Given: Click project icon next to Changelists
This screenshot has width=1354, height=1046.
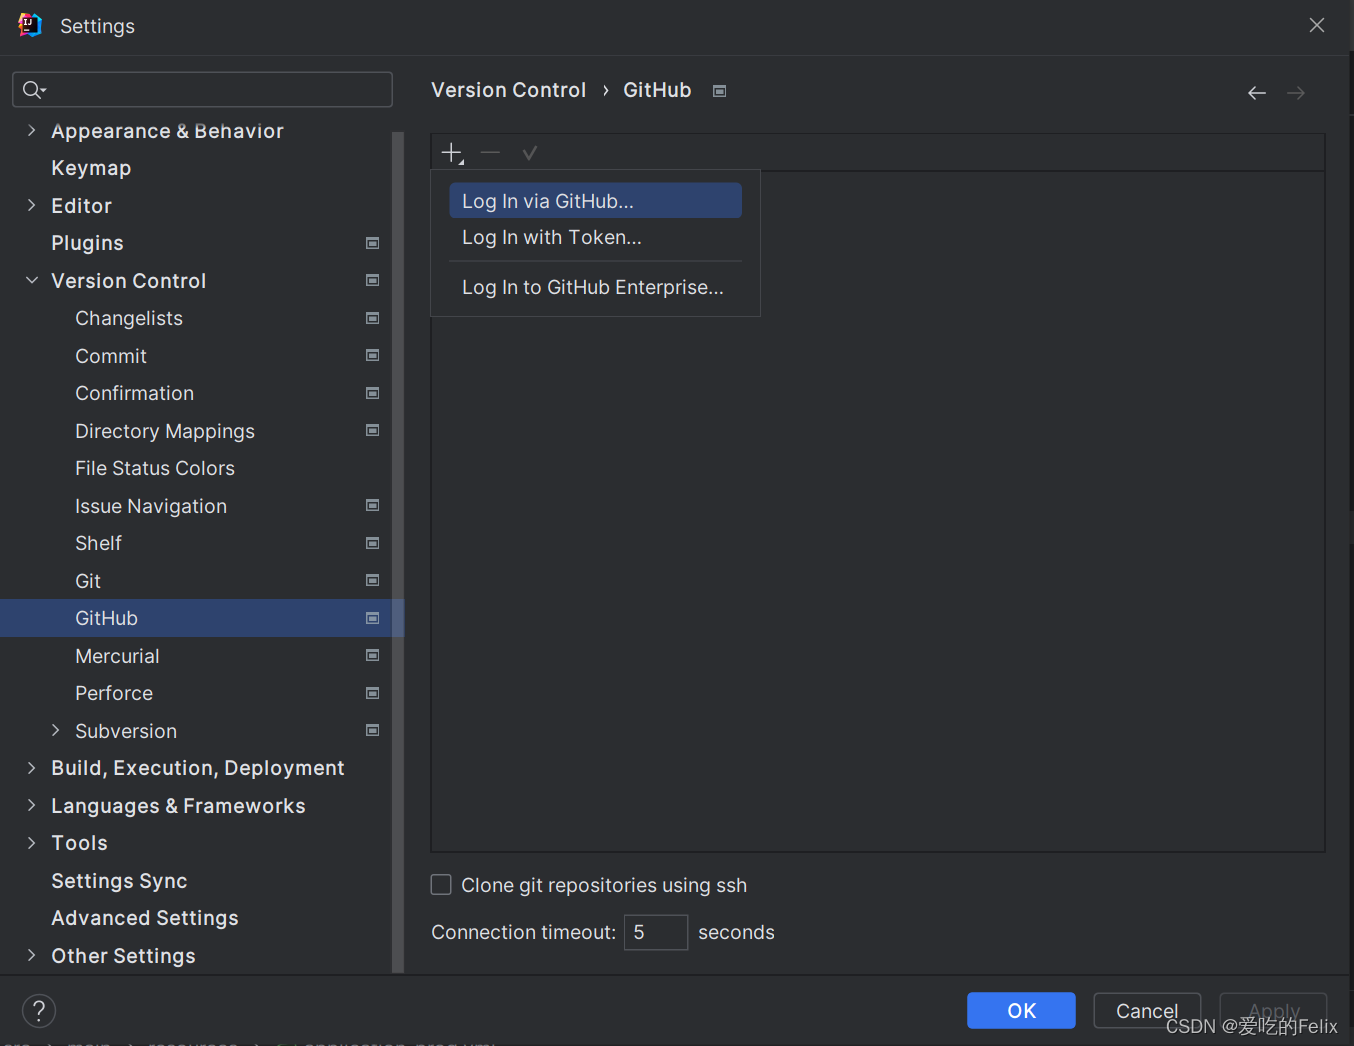Looking at the screenshot, I should (x=372, y=318).
